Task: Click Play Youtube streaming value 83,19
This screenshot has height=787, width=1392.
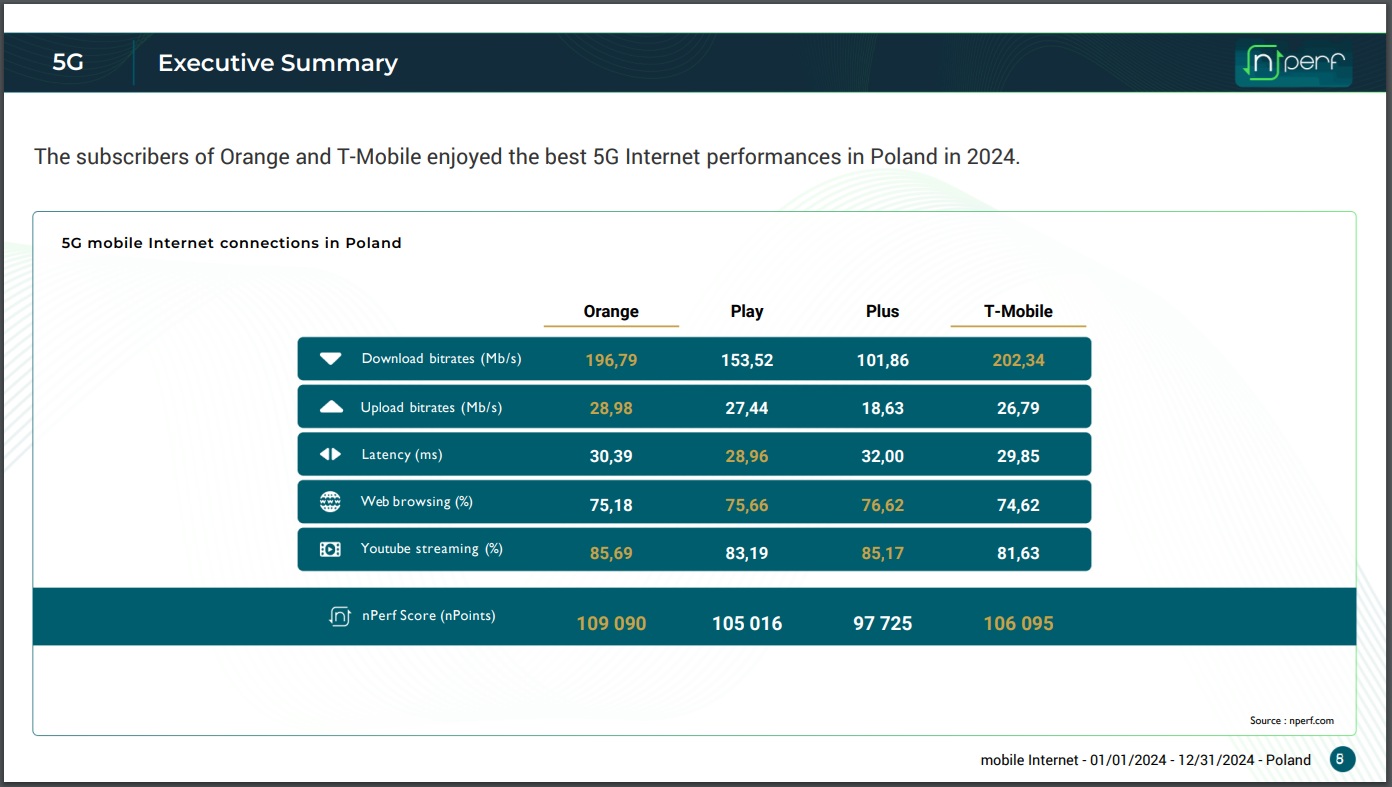Action: [x=747, y=553]
